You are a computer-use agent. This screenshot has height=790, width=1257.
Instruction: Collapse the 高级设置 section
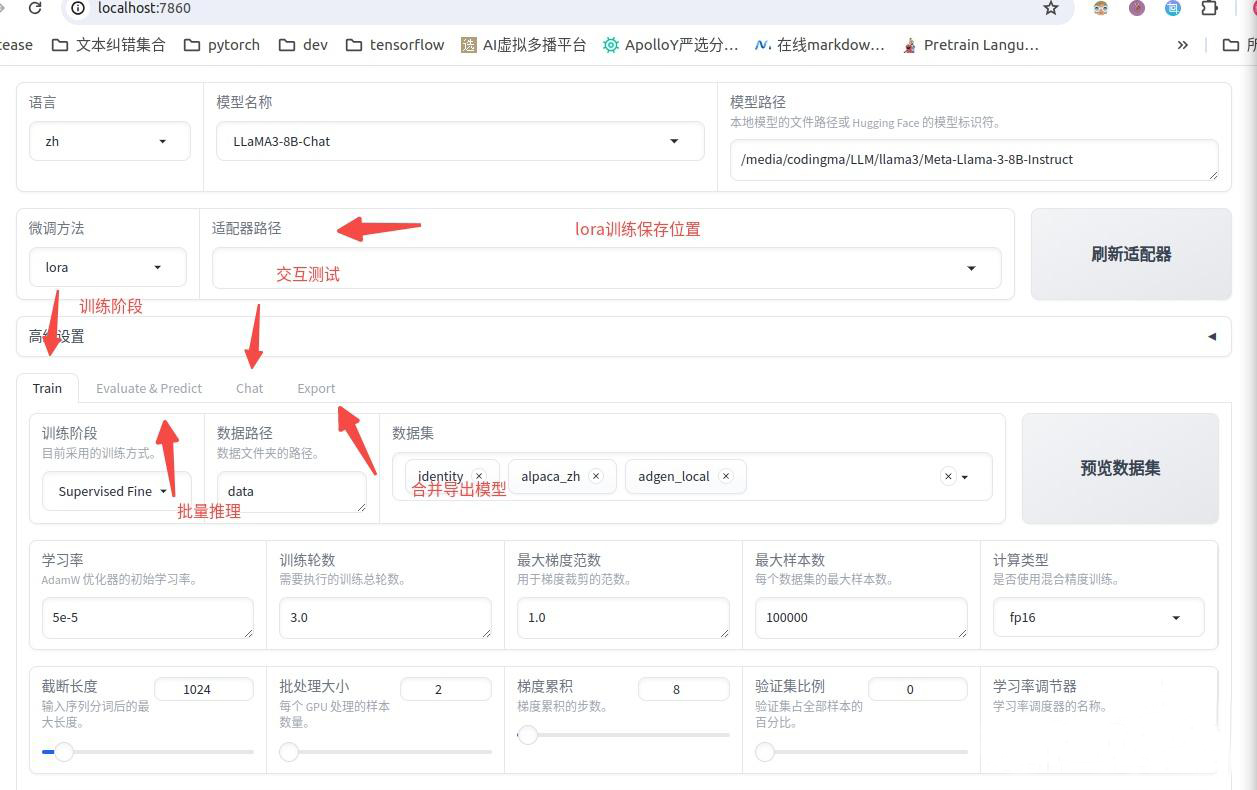coord(1211,336)
